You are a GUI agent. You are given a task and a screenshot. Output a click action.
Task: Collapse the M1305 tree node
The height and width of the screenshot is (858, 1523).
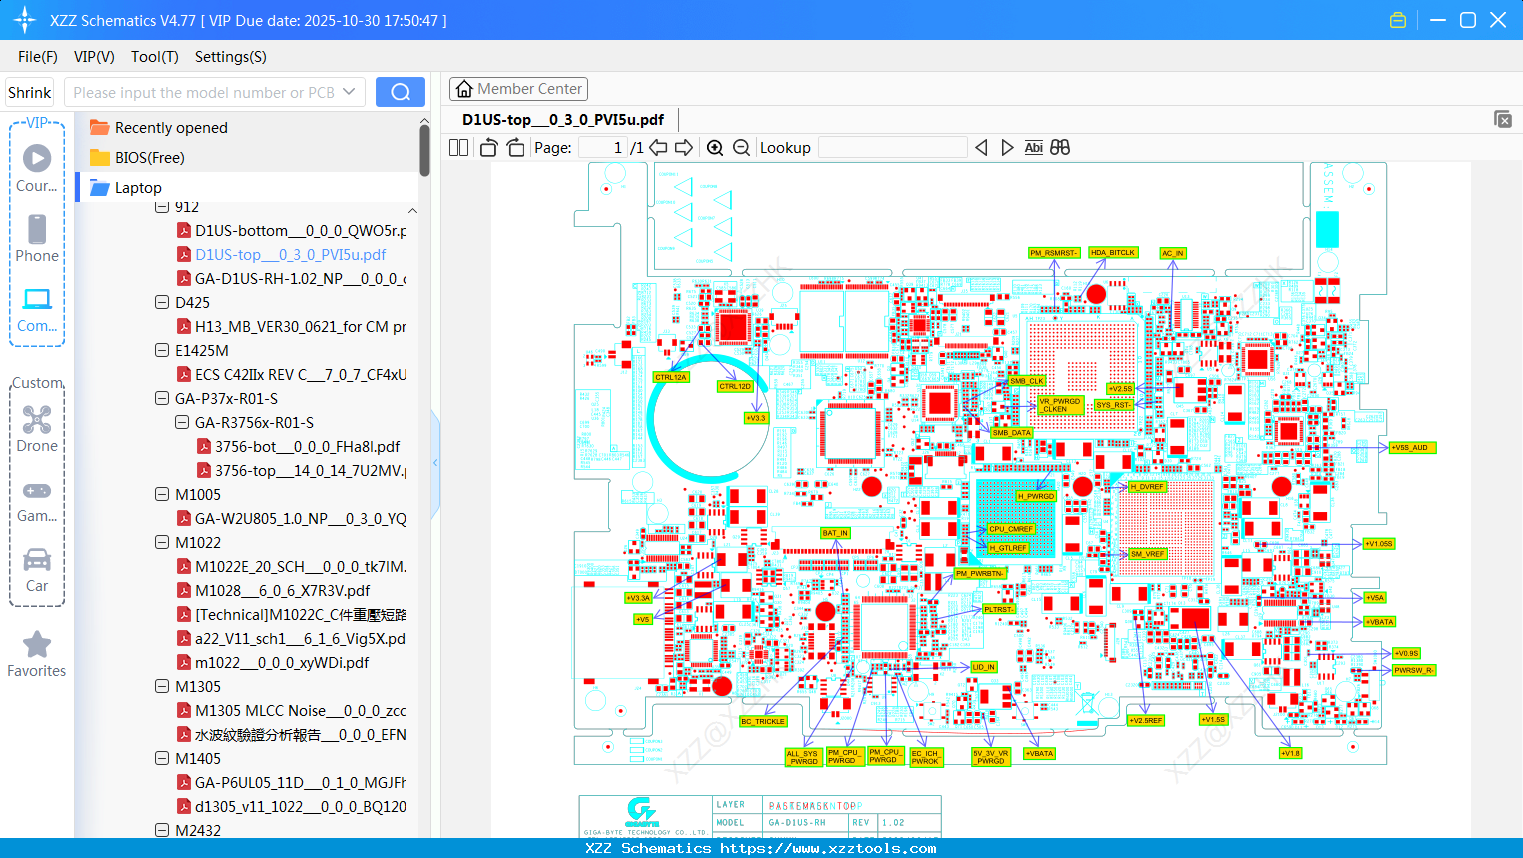pos(162,686)
